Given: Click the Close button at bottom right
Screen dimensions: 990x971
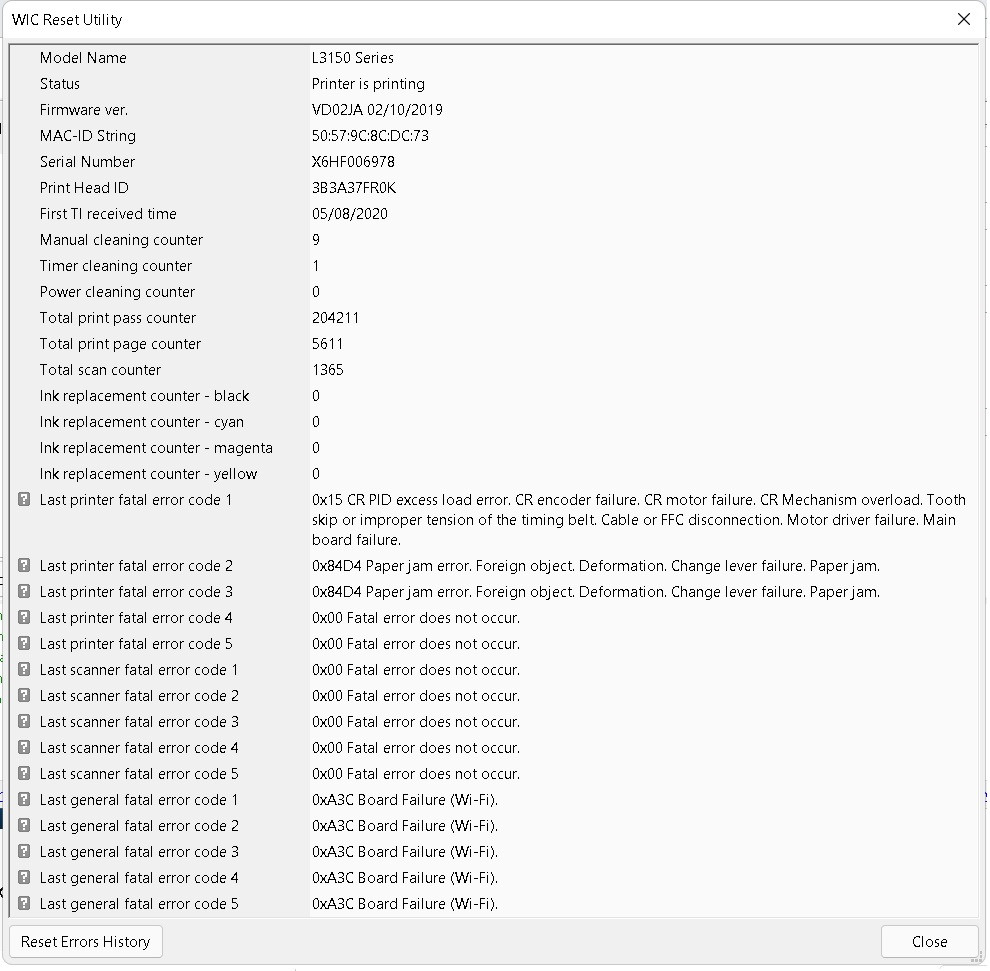Looking at the screenshot, I should coord(929,942).
